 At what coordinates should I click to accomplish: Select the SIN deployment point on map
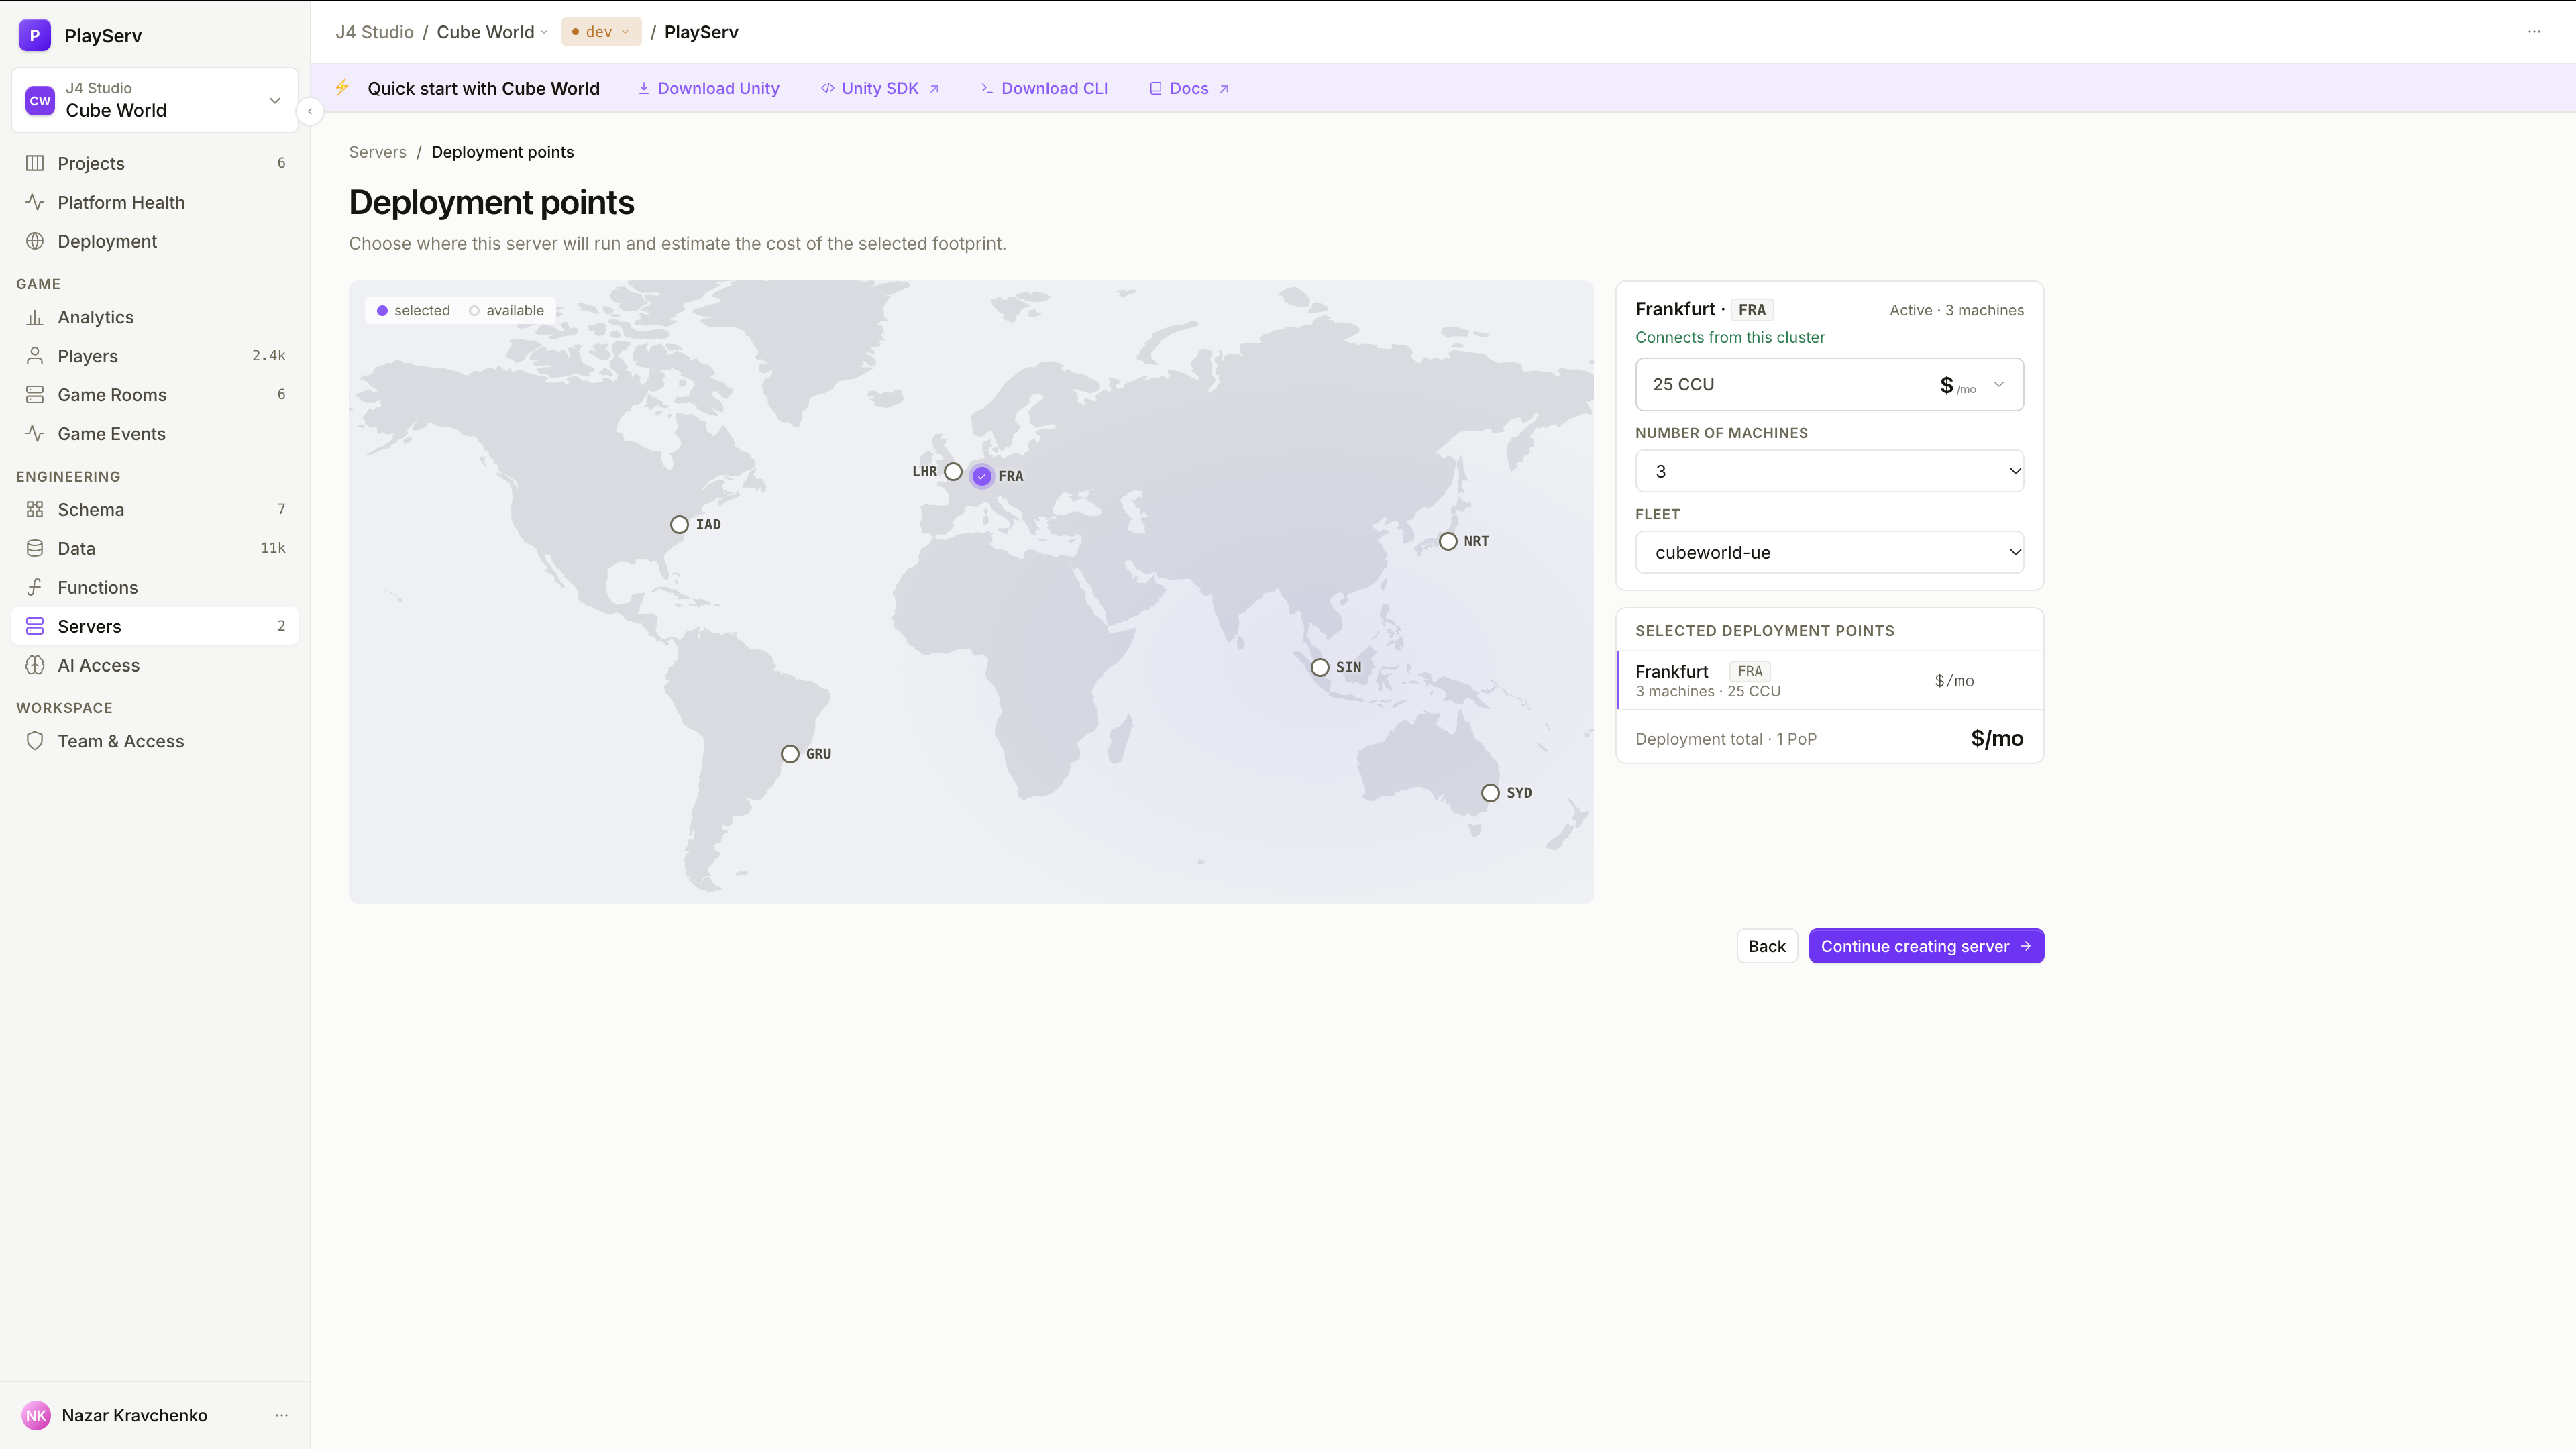(x=1320, y=667)
